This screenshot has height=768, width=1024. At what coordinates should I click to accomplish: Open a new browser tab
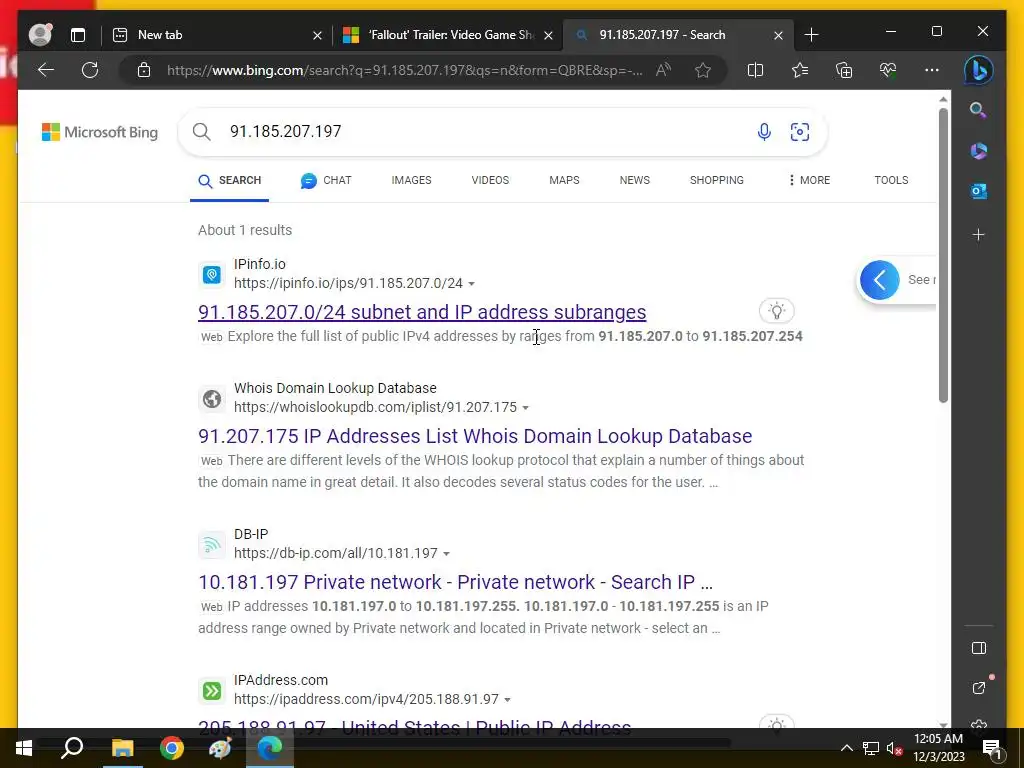[811, 35]
